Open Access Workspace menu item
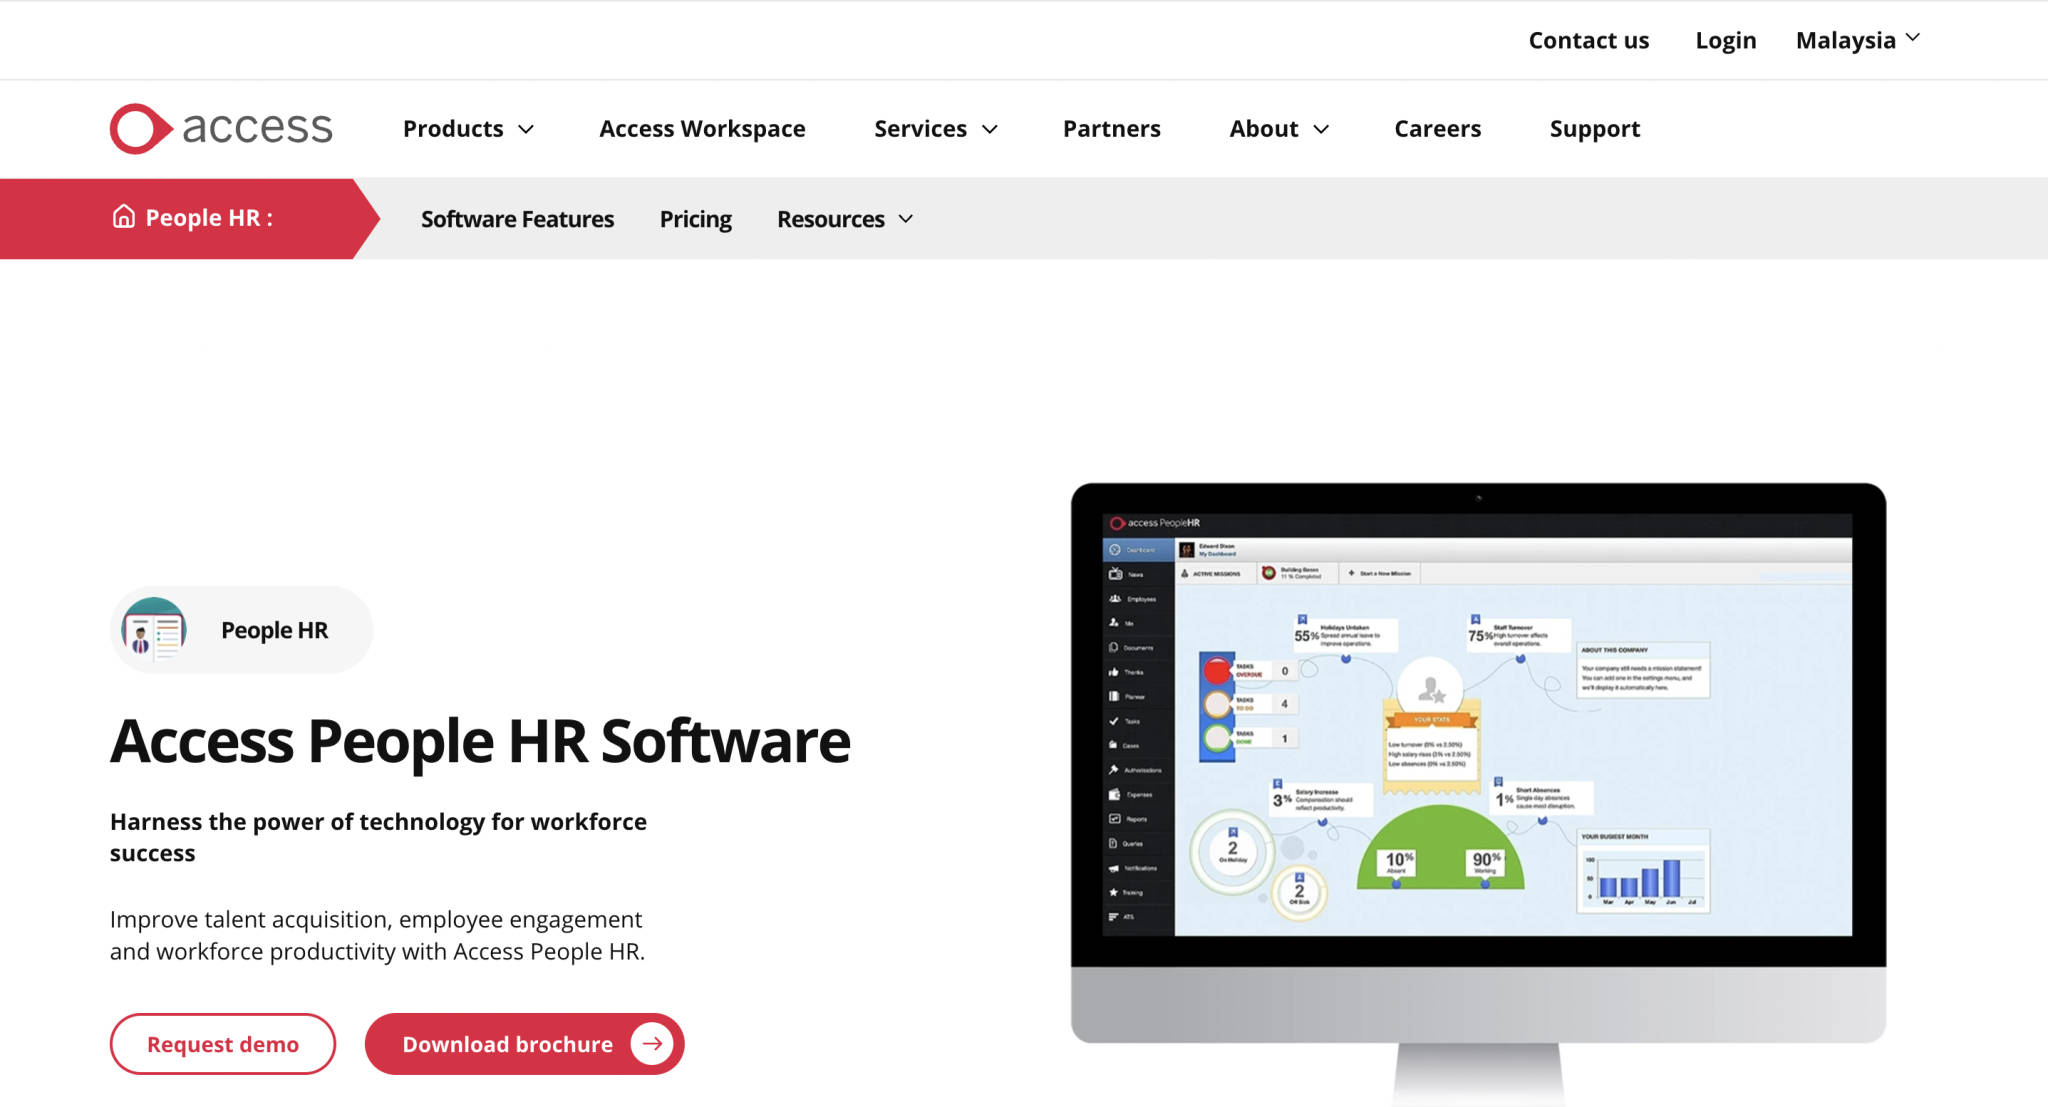The height and width of the screenshot is (1107, 2048). pos(702,129)
